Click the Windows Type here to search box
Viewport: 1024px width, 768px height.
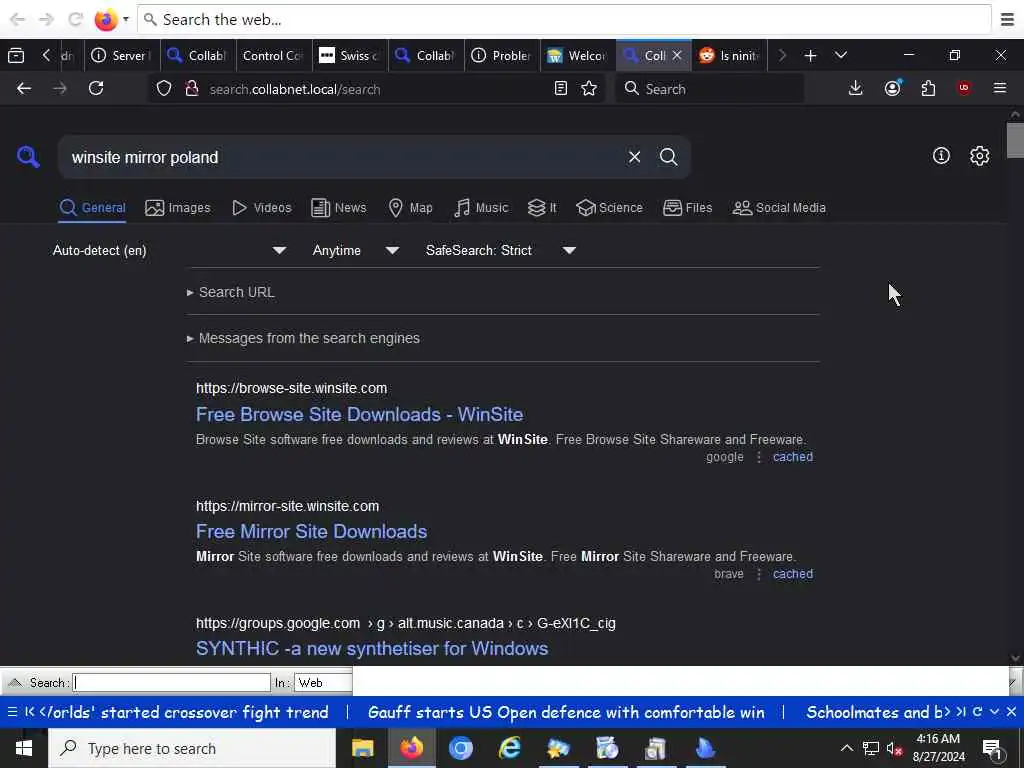coord(192,748)
